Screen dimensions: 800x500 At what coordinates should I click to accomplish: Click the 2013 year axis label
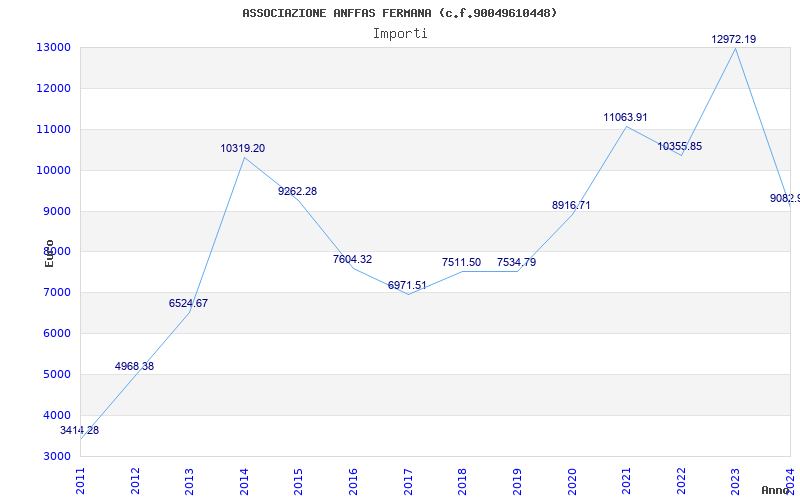pyautogui.click(x=189, y=482)
